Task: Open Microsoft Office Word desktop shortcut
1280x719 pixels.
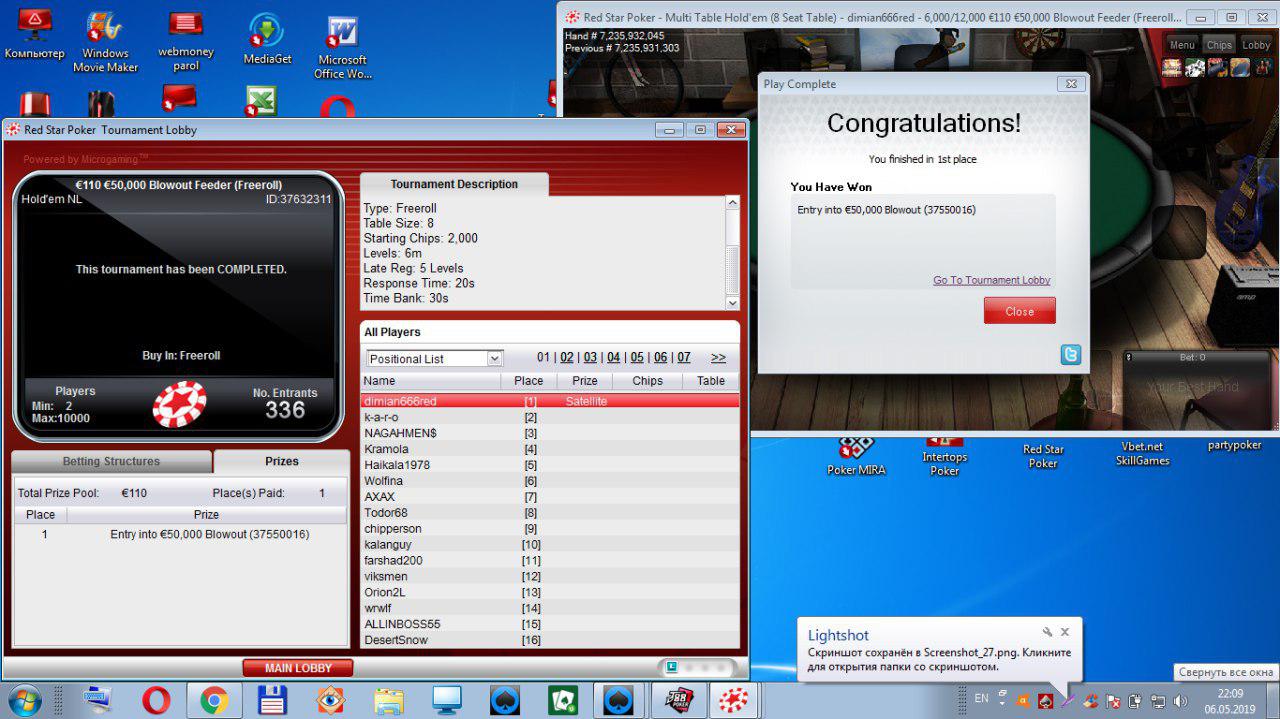Action: click(343, 48)
